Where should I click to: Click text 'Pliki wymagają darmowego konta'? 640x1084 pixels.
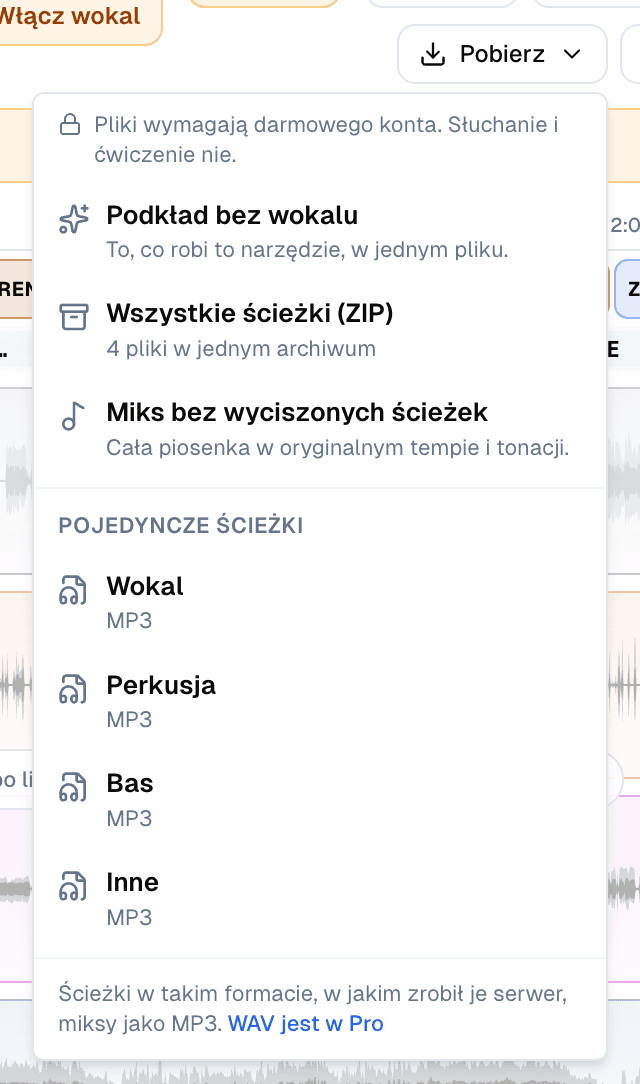[x=268, y=124]
